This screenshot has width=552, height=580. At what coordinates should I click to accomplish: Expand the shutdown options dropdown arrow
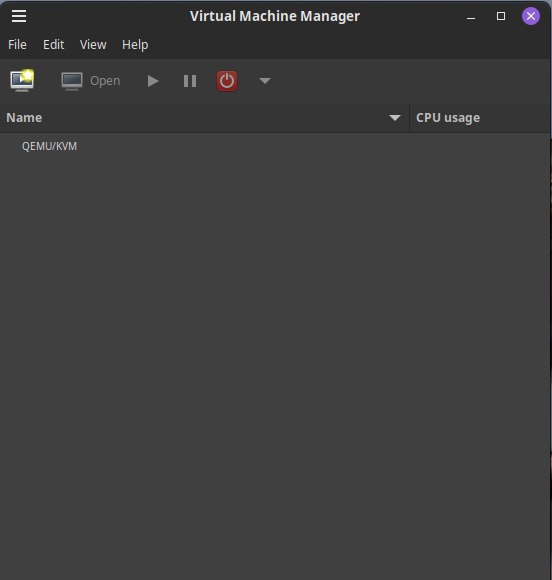265,81
